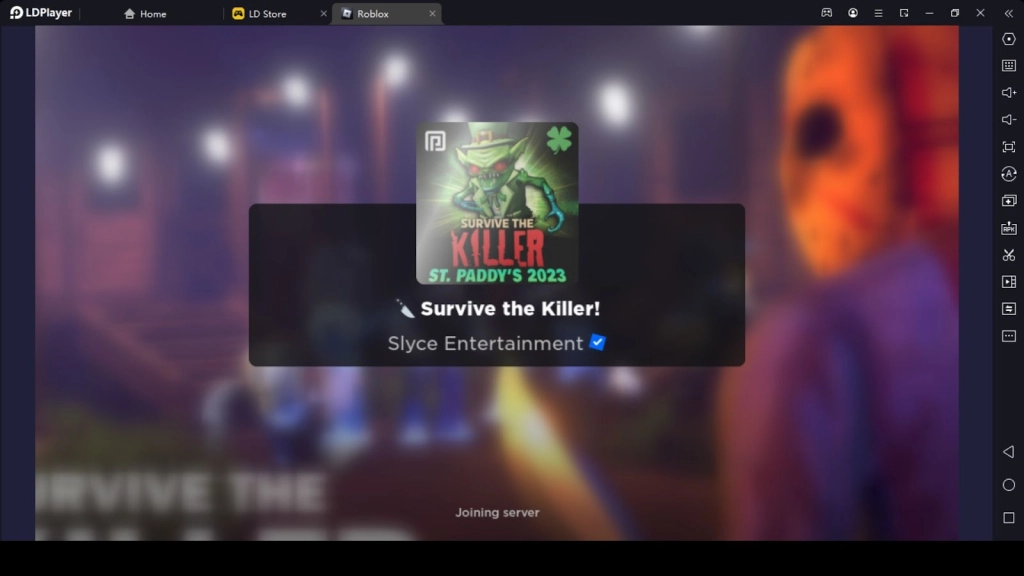The width and height of the screenshot is (1024, 576).
Task: Tap the Android recent apps square
Action: (1008, 518)
